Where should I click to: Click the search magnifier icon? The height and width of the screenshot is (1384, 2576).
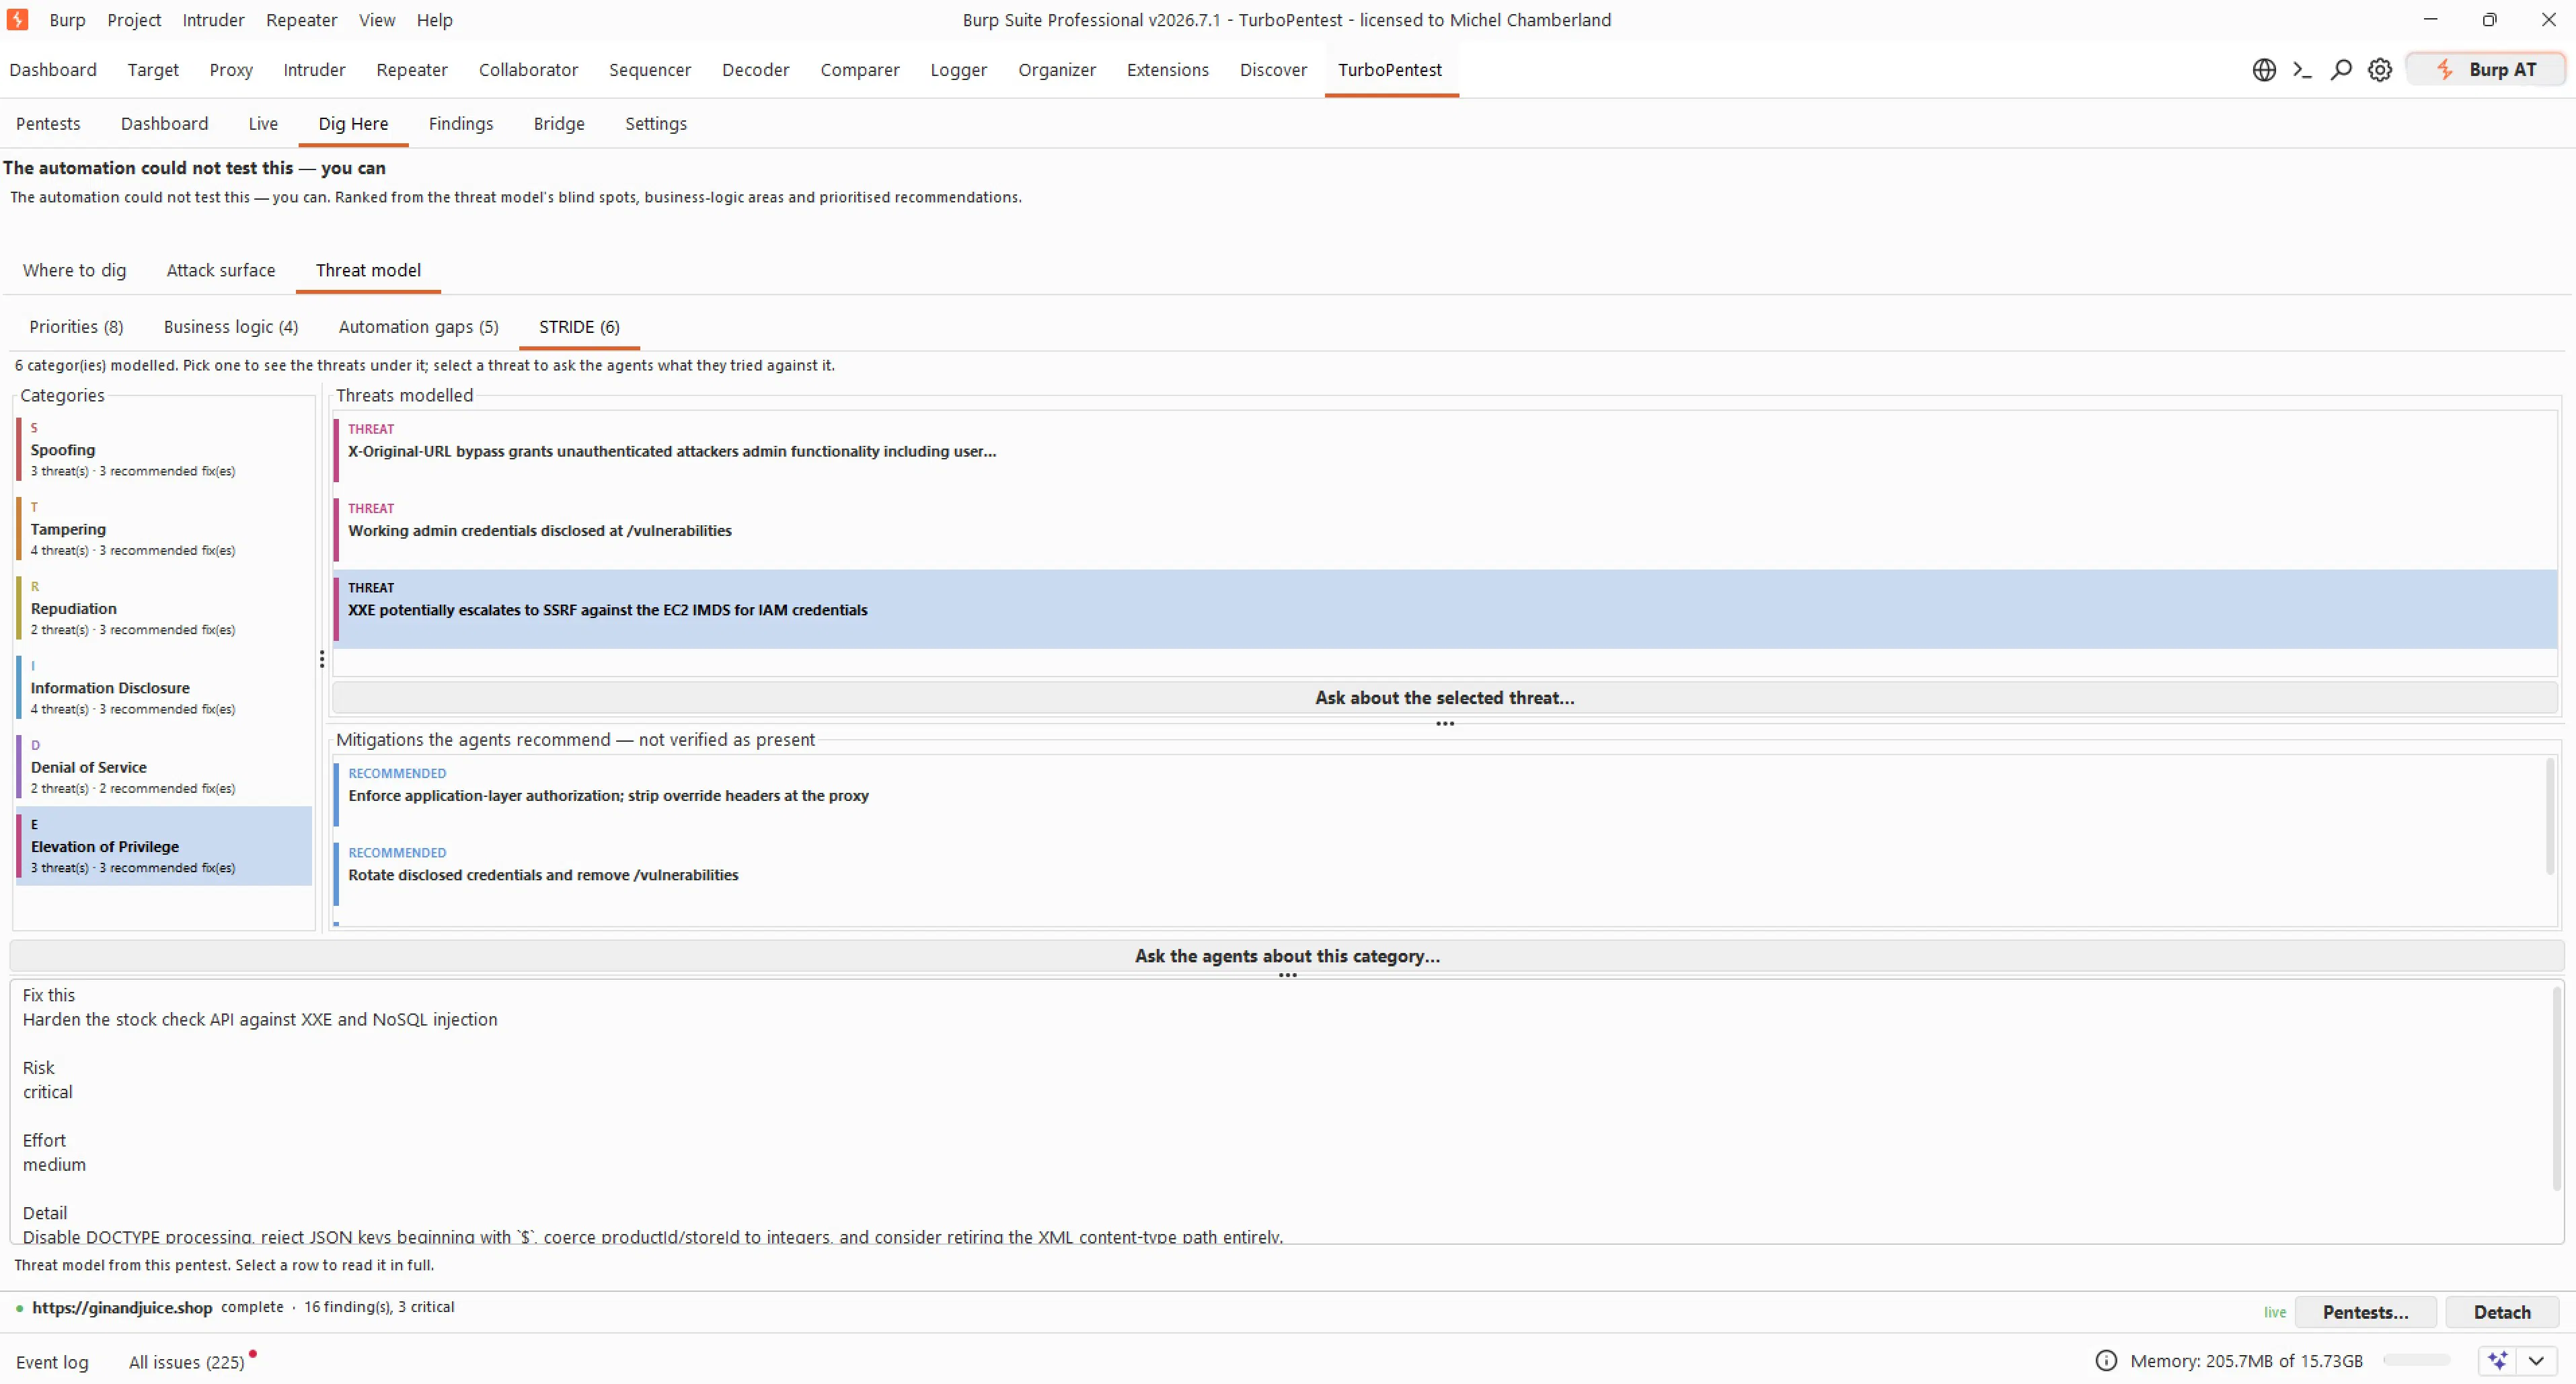(2341, 70)
